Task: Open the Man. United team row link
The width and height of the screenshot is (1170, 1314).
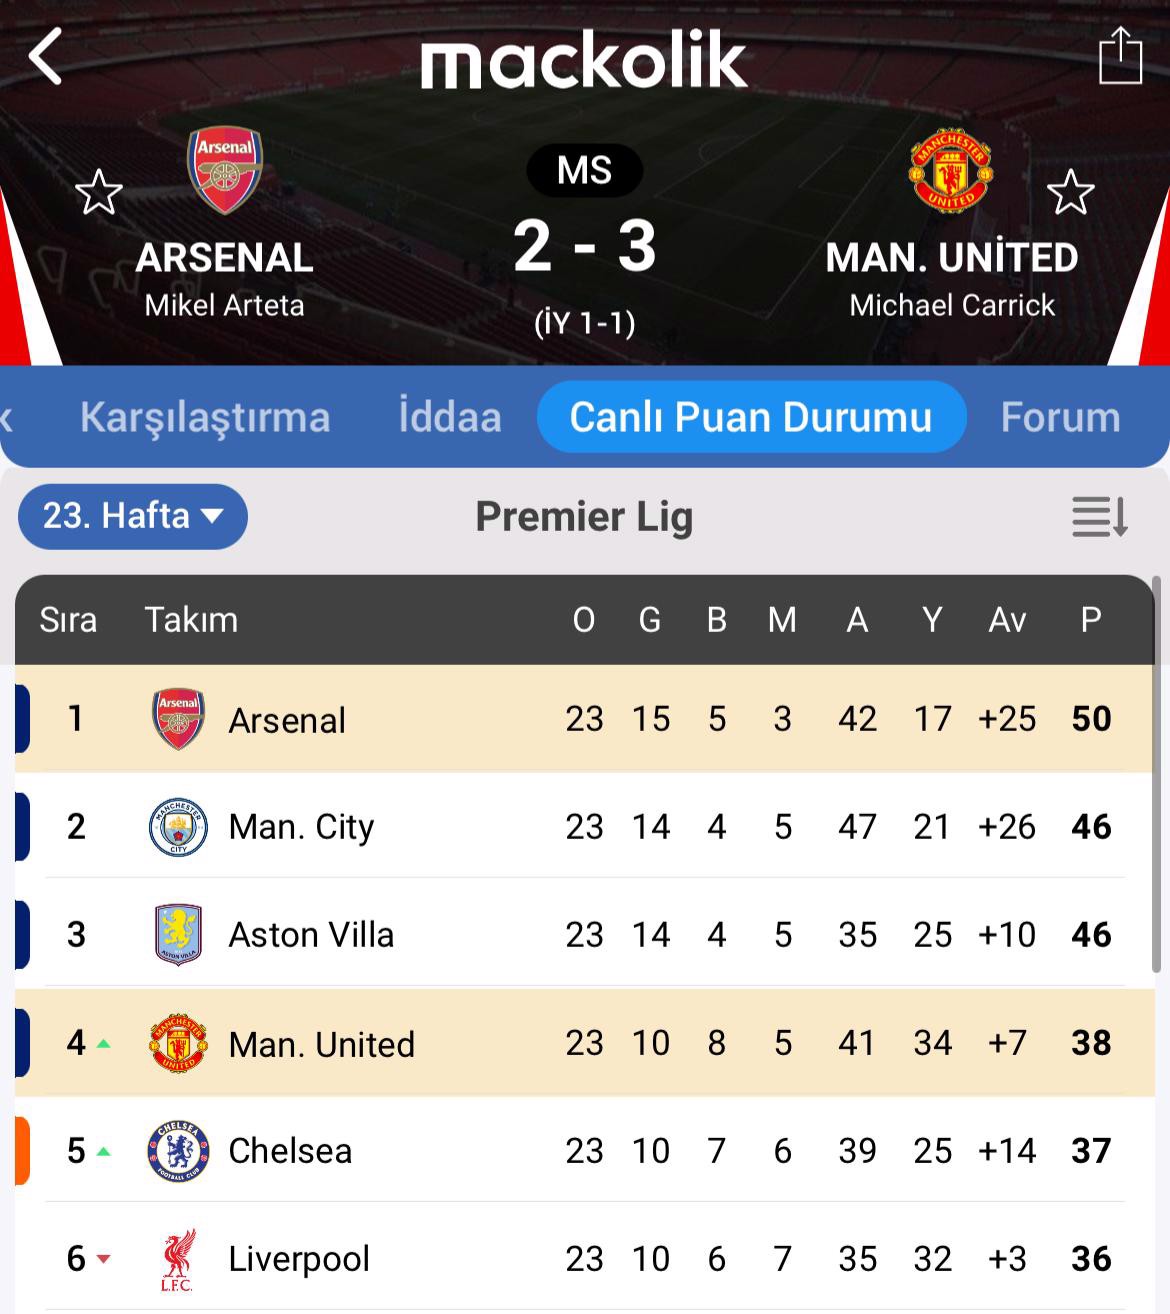Action: tap(321, 1044)
